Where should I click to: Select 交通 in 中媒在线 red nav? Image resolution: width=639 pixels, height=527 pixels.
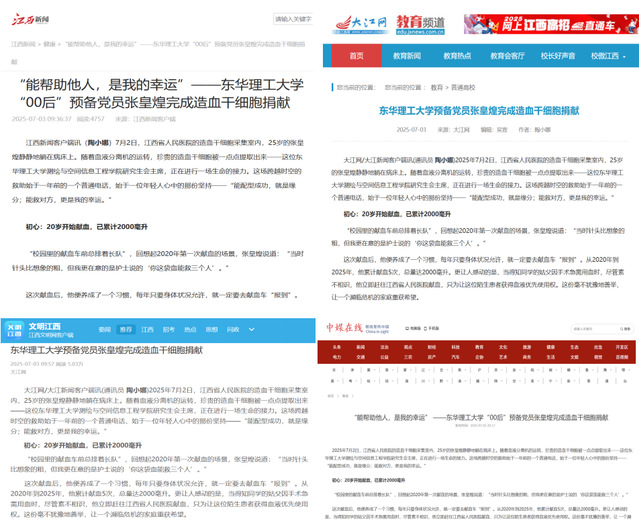(x=360, y=357)
